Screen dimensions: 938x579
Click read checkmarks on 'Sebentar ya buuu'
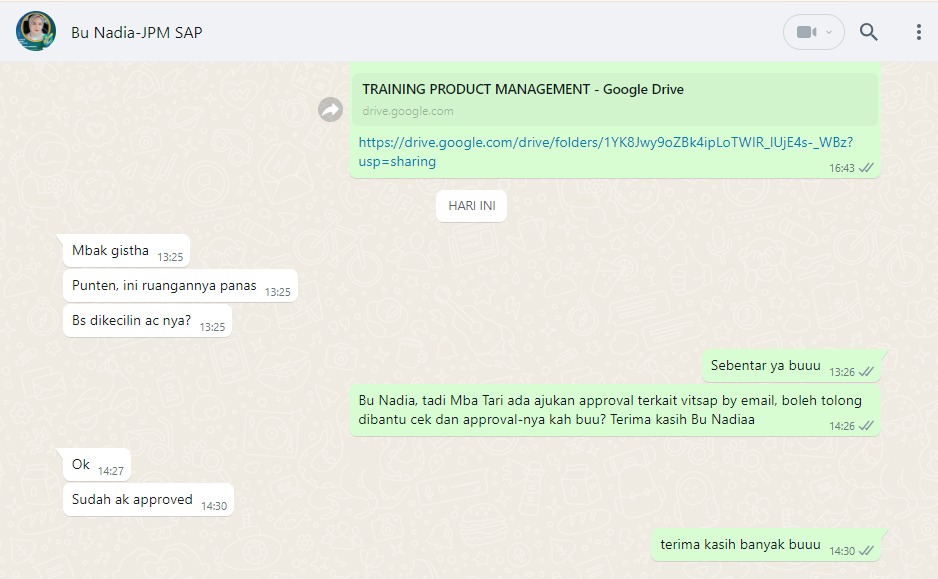tap(867, 372)
